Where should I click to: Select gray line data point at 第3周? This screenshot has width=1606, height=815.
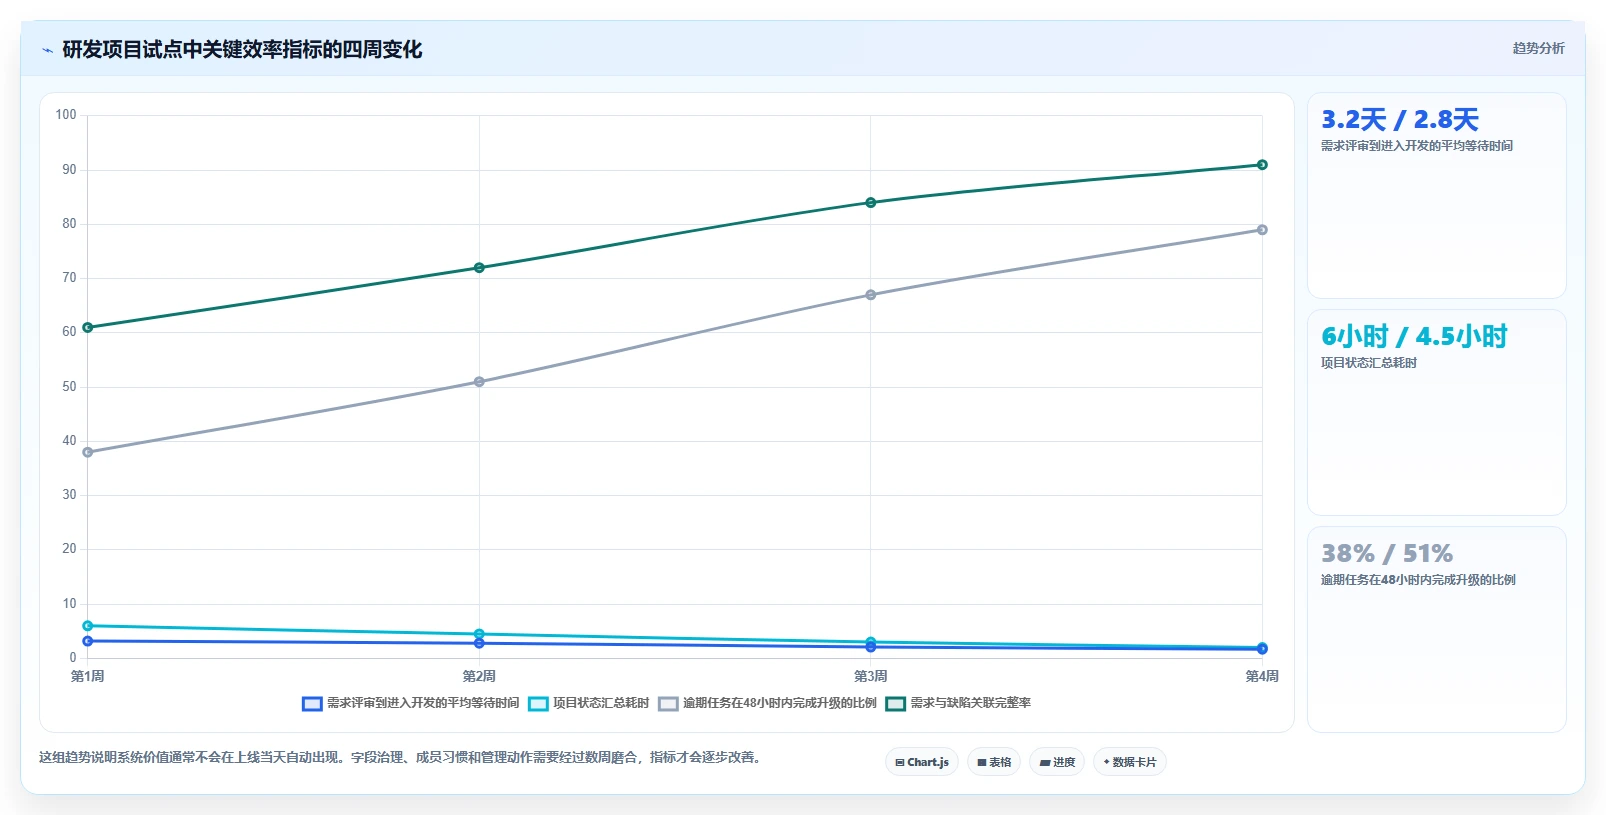[x=871, y=295]
